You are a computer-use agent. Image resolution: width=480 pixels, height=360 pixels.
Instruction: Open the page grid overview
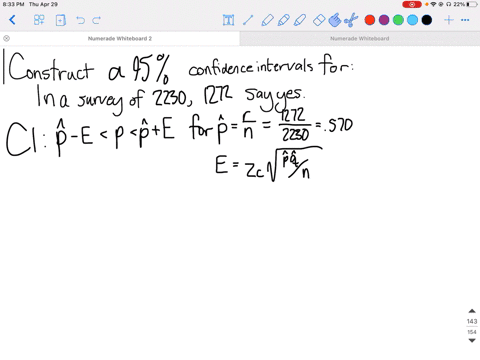pyautogui.click(x=39, y=20)
